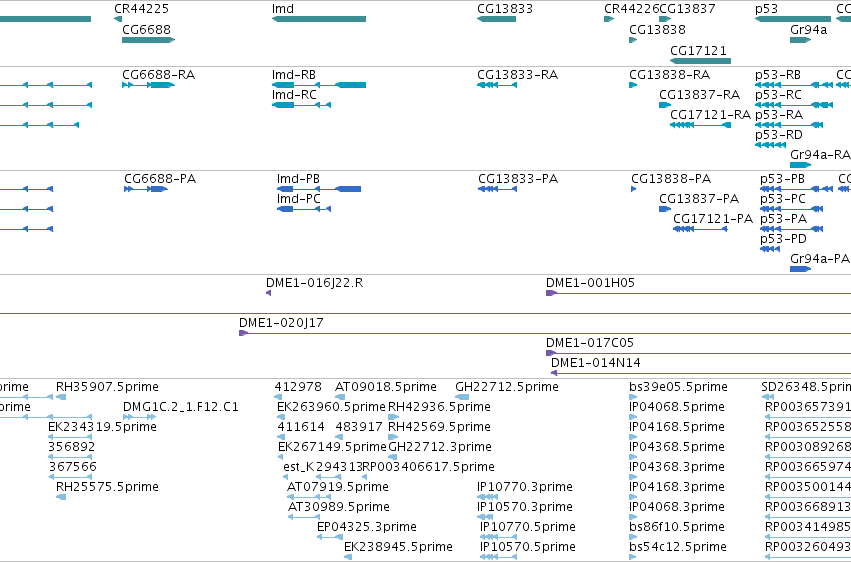Click the CG13833 gene feature
Screen dimensions: 851x562
(x=496, y=19)
